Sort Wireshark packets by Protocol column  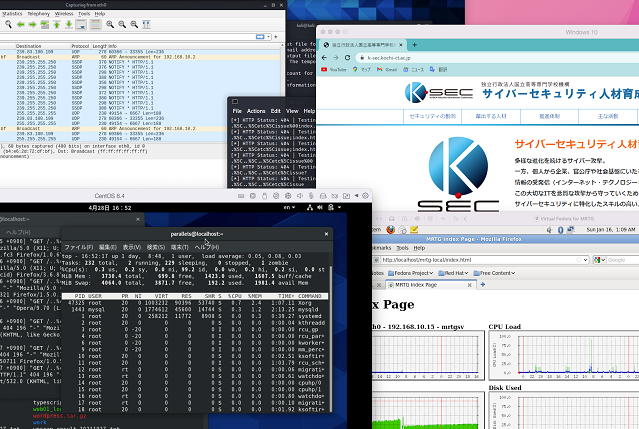click(x=80, y=46)
